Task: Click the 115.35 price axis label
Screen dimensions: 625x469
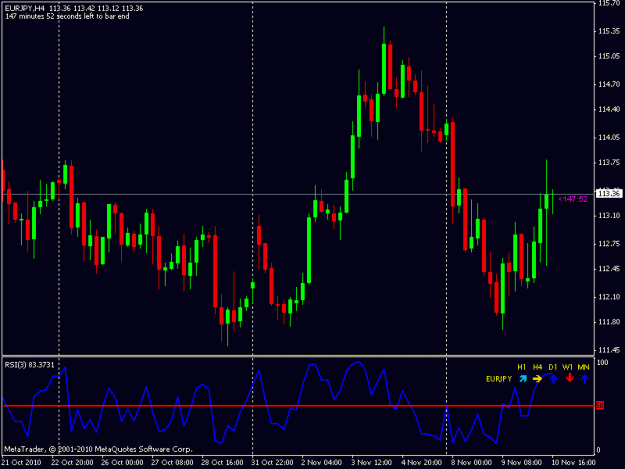Action: (609, 31)
